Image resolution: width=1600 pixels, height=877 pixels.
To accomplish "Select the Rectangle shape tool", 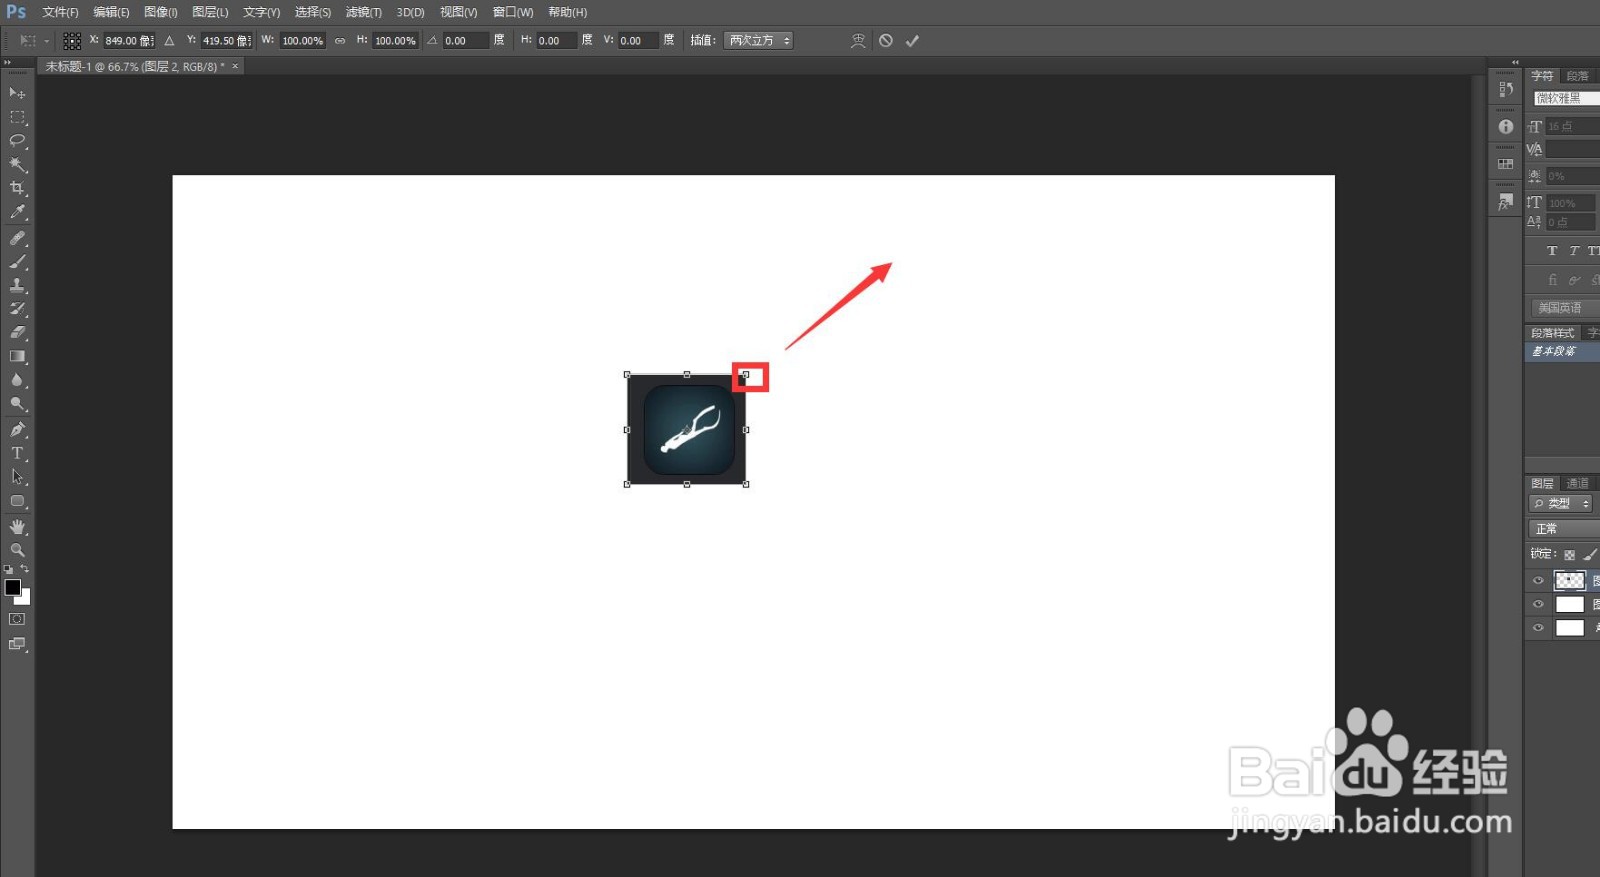I will point(17,502).
